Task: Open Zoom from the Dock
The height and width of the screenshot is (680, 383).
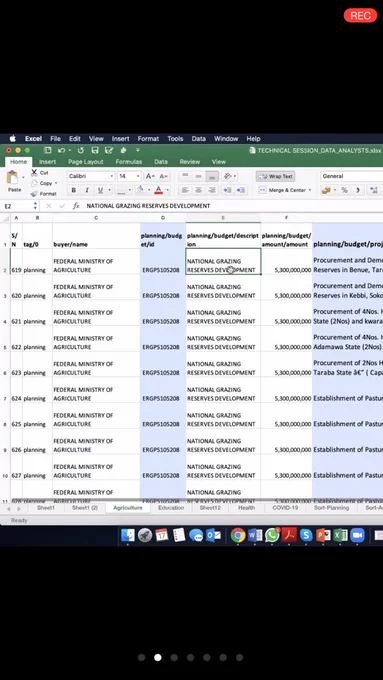Action: (x=357, y=535)
